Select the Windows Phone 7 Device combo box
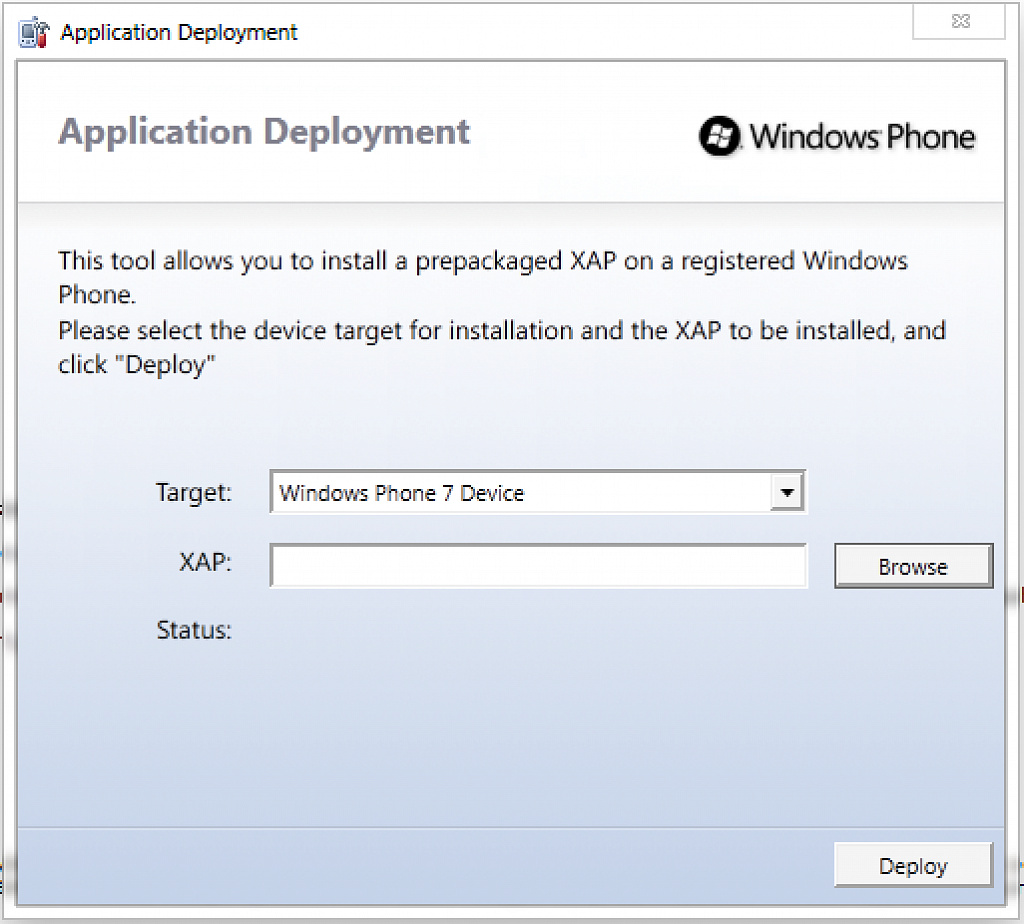 (537, 492)
